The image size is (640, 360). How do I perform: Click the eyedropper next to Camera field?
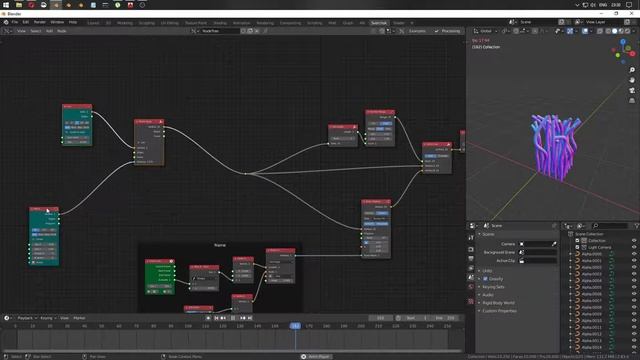click(554, 244)
